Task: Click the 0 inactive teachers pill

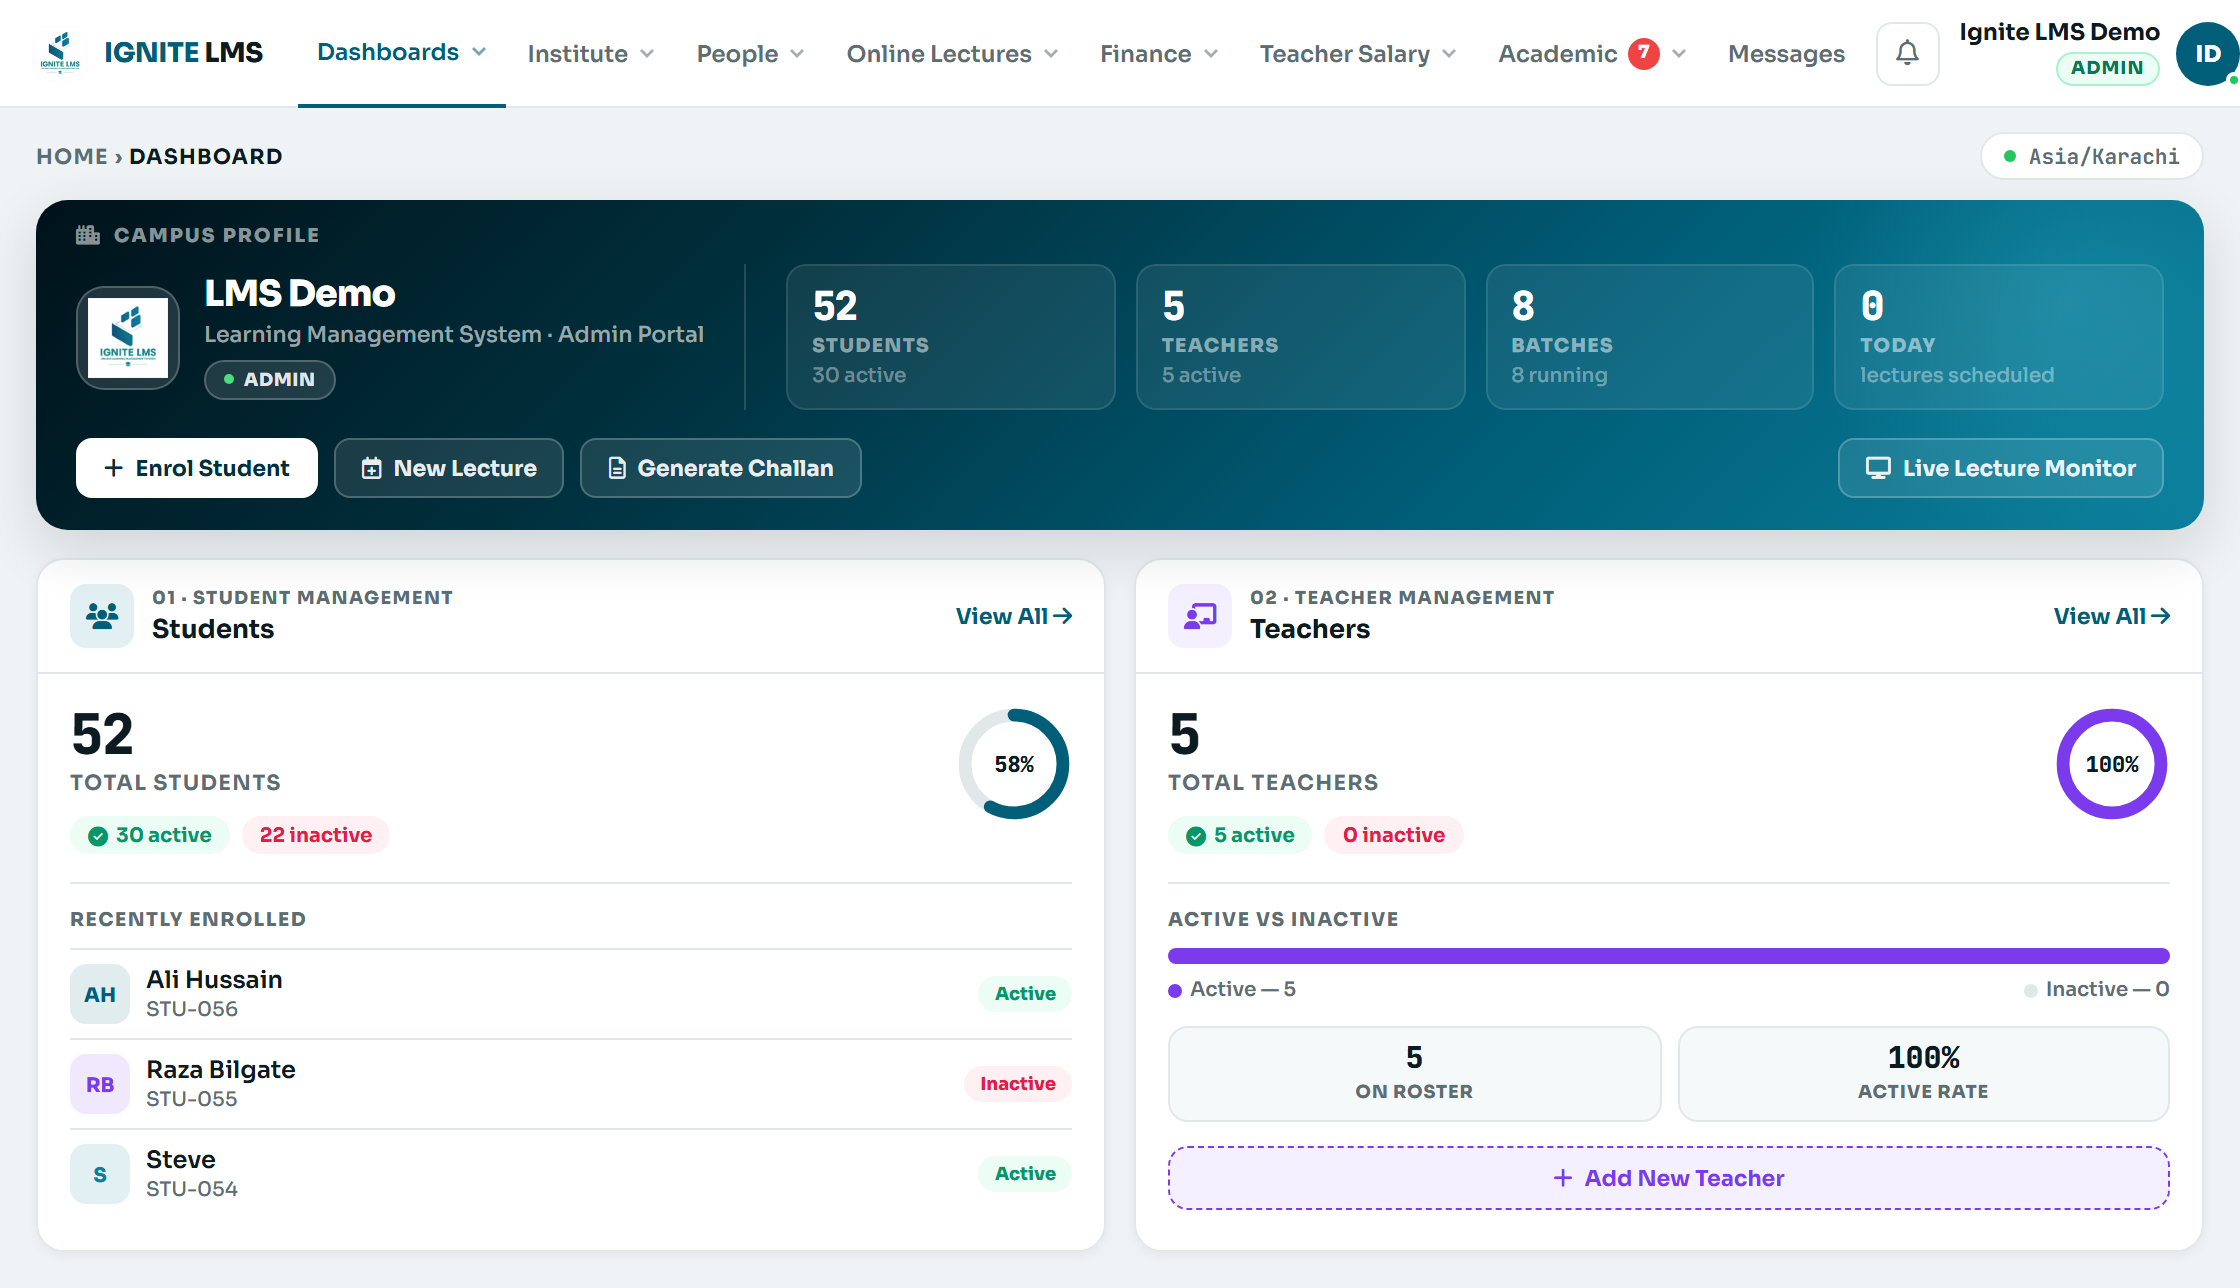Action: point(1394,835)
